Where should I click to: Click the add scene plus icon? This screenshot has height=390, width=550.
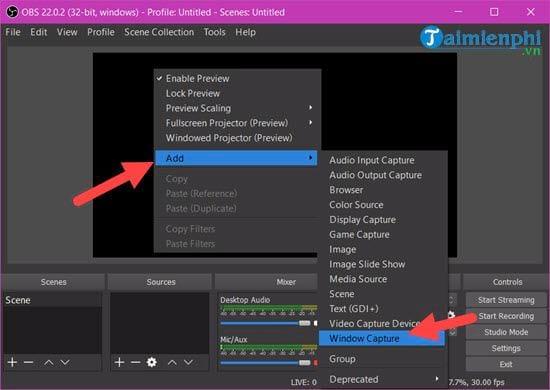[12, 362]
